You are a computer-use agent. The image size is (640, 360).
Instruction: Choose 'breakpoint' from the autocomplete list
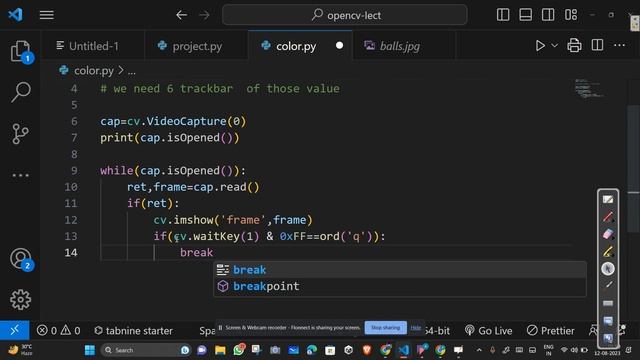[400, 286]
